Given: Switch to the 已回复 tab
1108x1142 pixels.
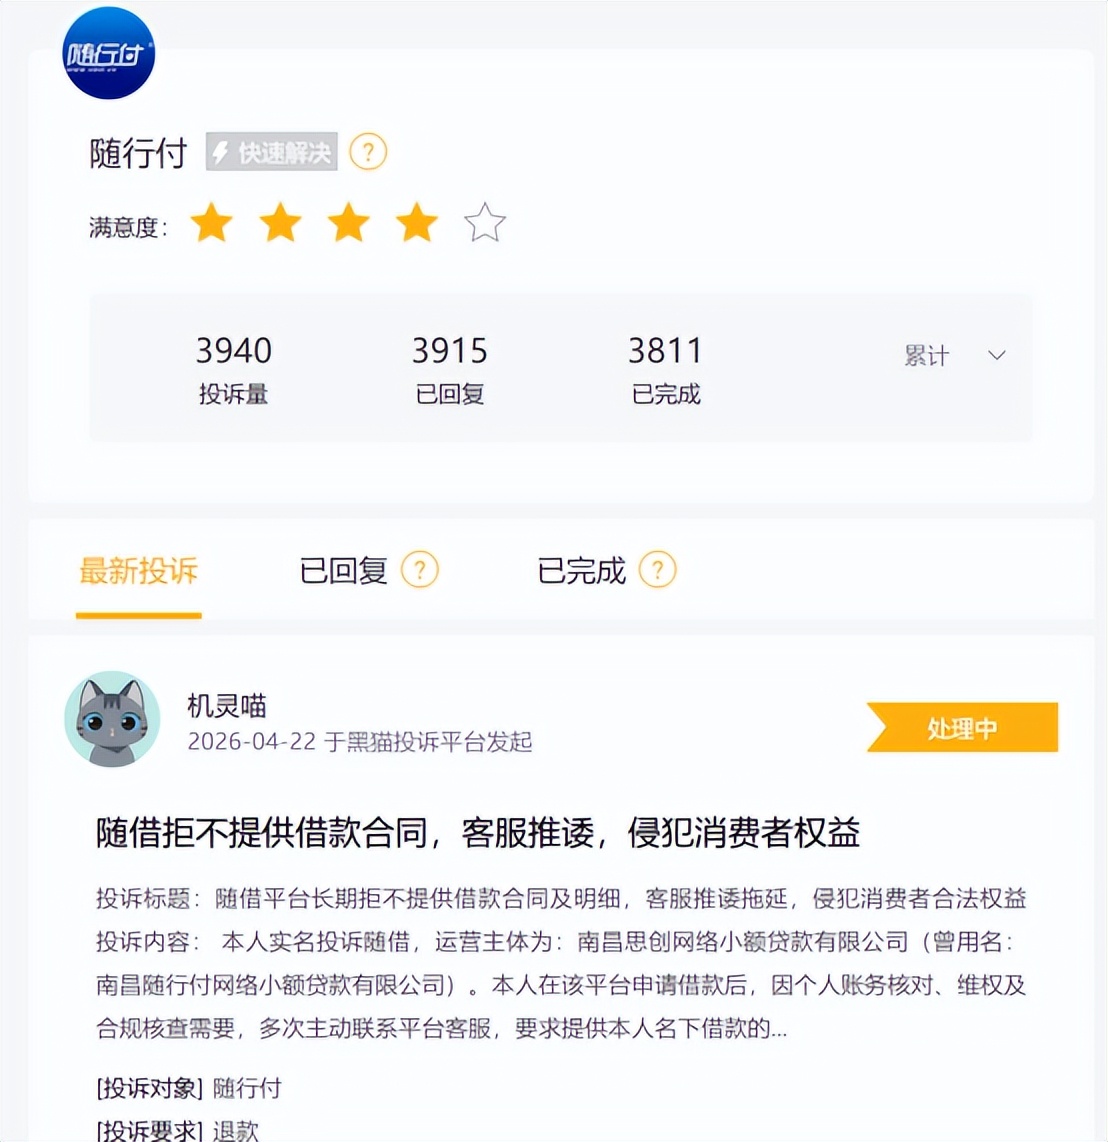Looking at the screenshot, I should point(343,570).
